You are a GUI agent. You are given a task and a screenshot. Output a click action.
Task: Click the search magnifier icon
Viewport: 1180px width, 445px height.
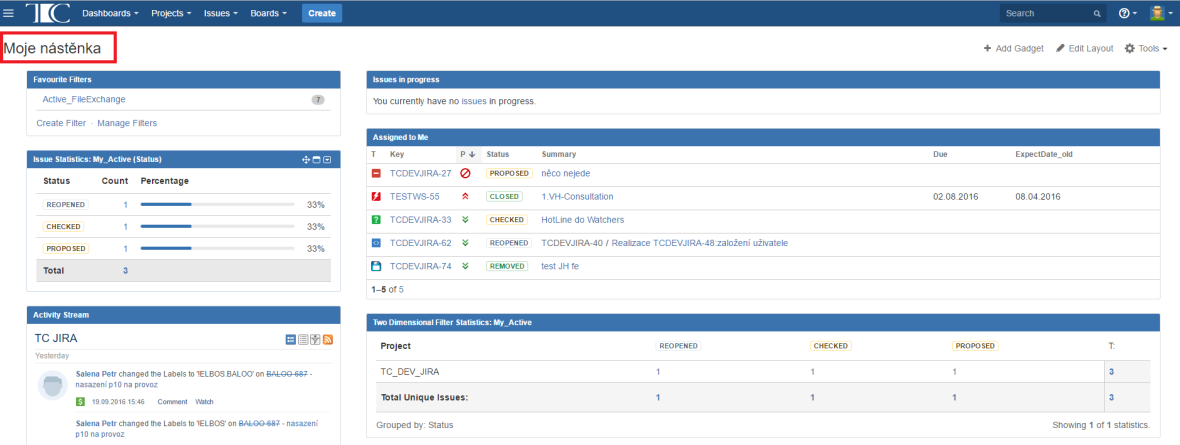pos(1096,14)
